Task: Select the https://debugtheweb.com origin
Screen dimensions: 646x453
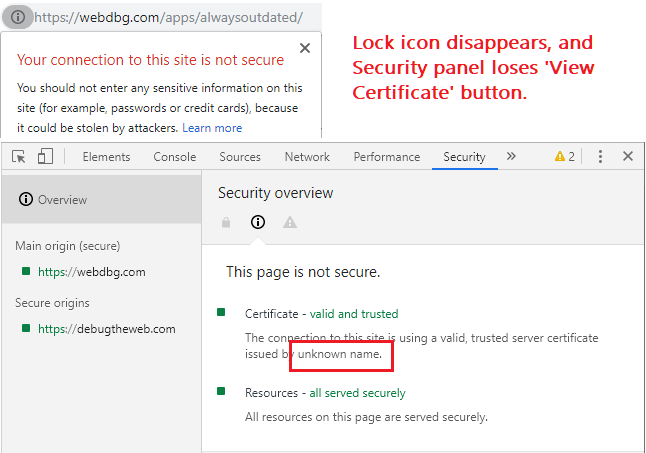Action: (106, 329)
